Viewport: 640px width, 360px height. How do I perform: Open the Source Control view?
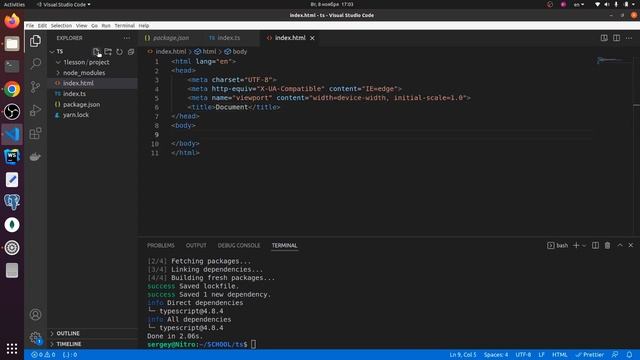[x=36, y=87]
